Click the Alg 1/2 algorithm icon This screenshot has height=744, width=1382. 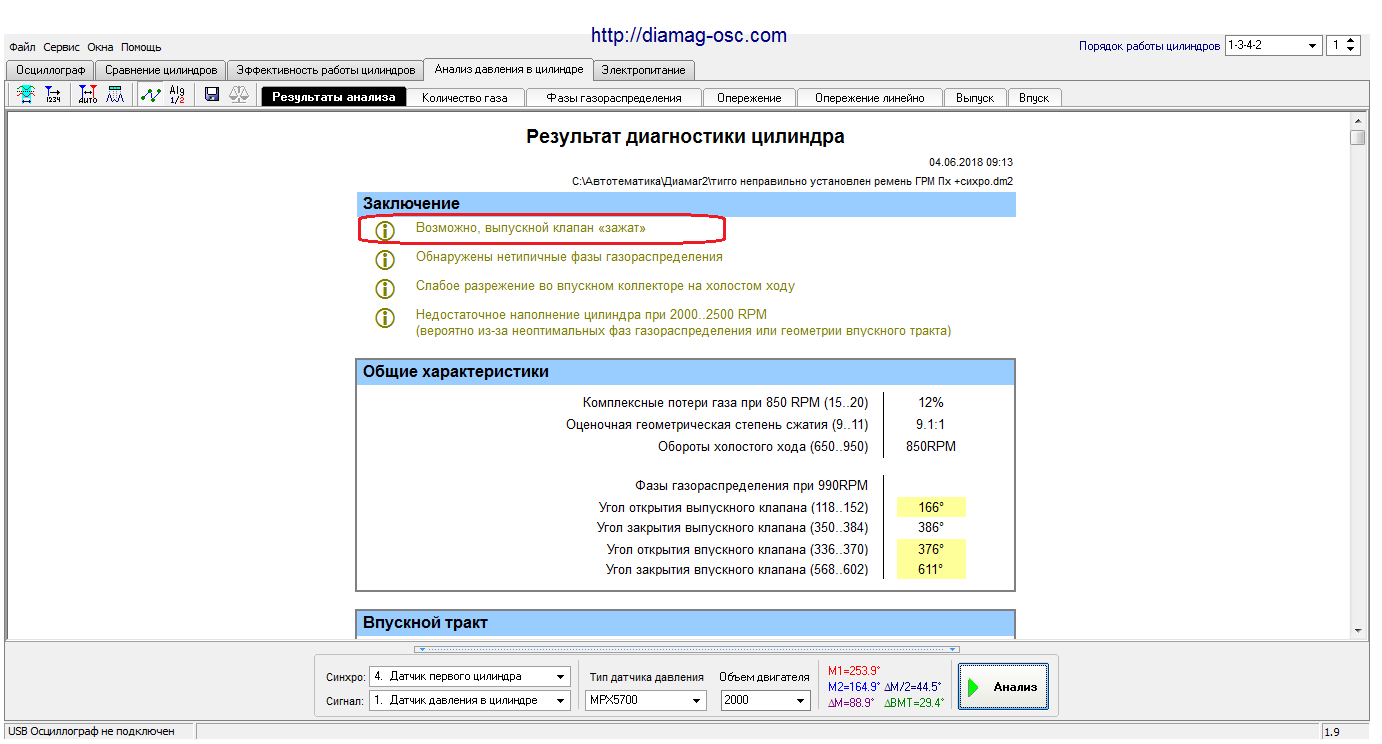[177, 95]
